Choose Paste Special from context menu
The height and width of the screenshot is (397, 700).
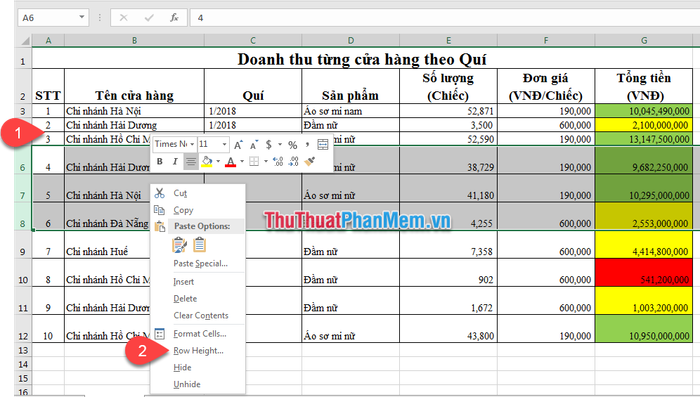[198, 263]
